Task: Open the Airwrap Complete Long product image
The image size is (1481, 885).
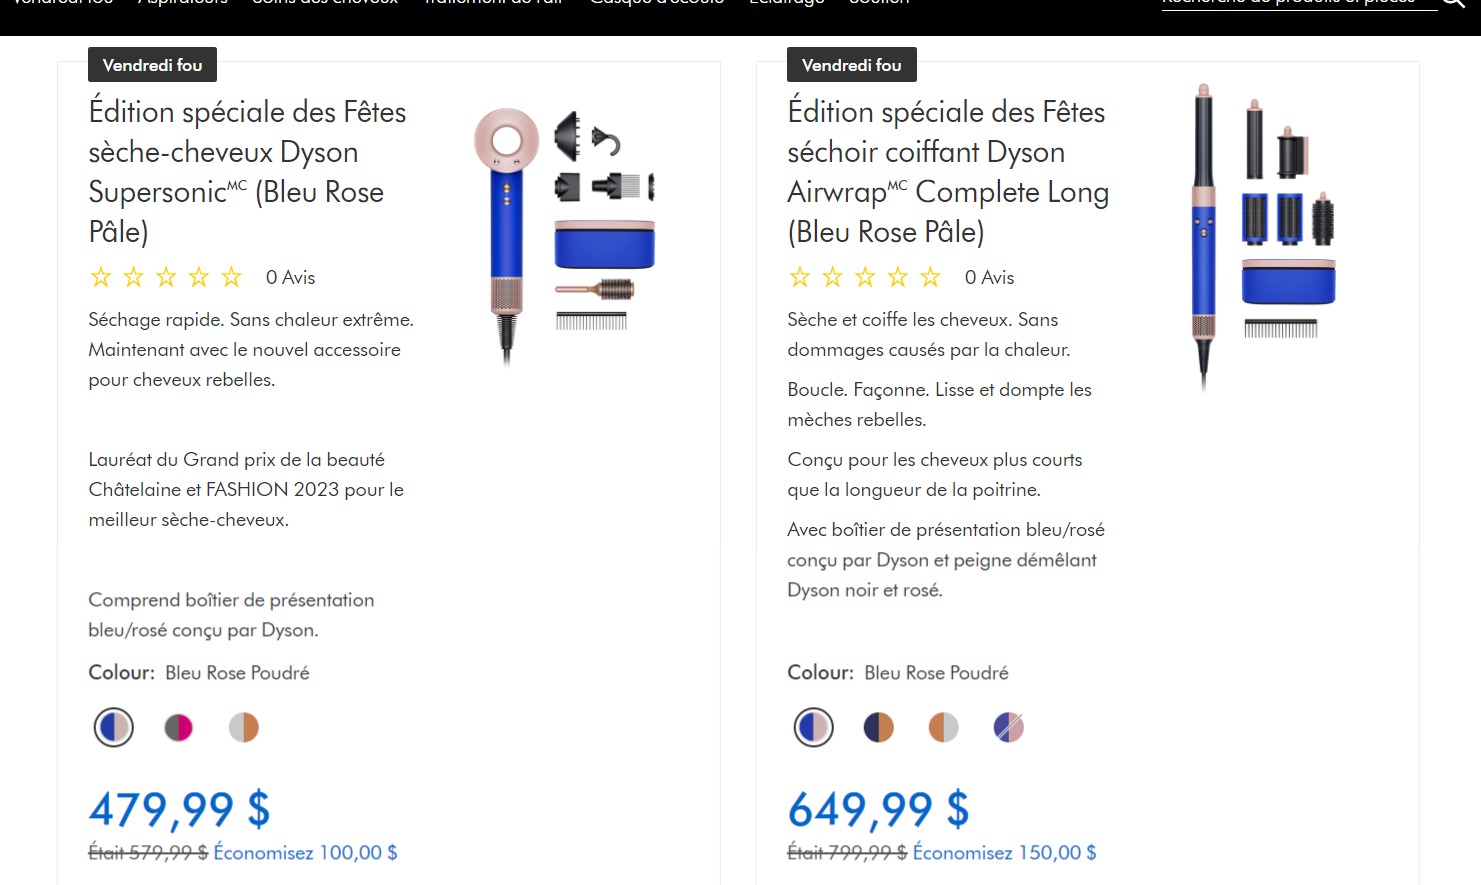Action: (x=1264, y=236)
